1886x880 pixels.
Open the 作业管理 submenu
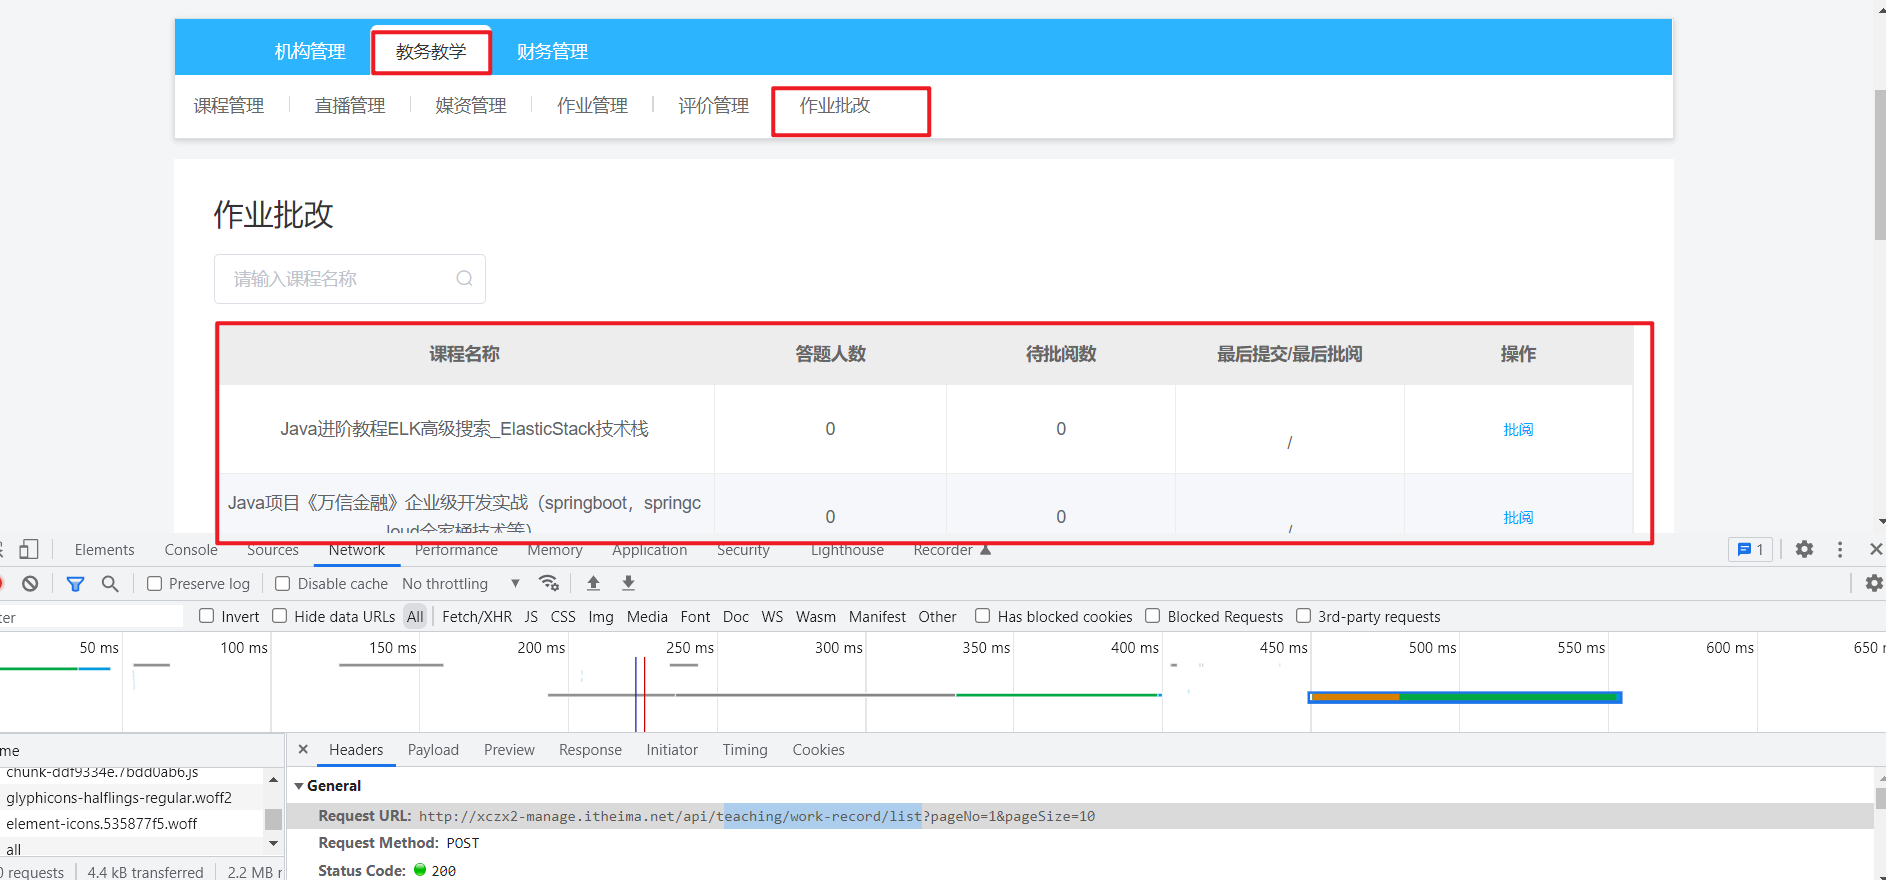[x=592, y=105]
